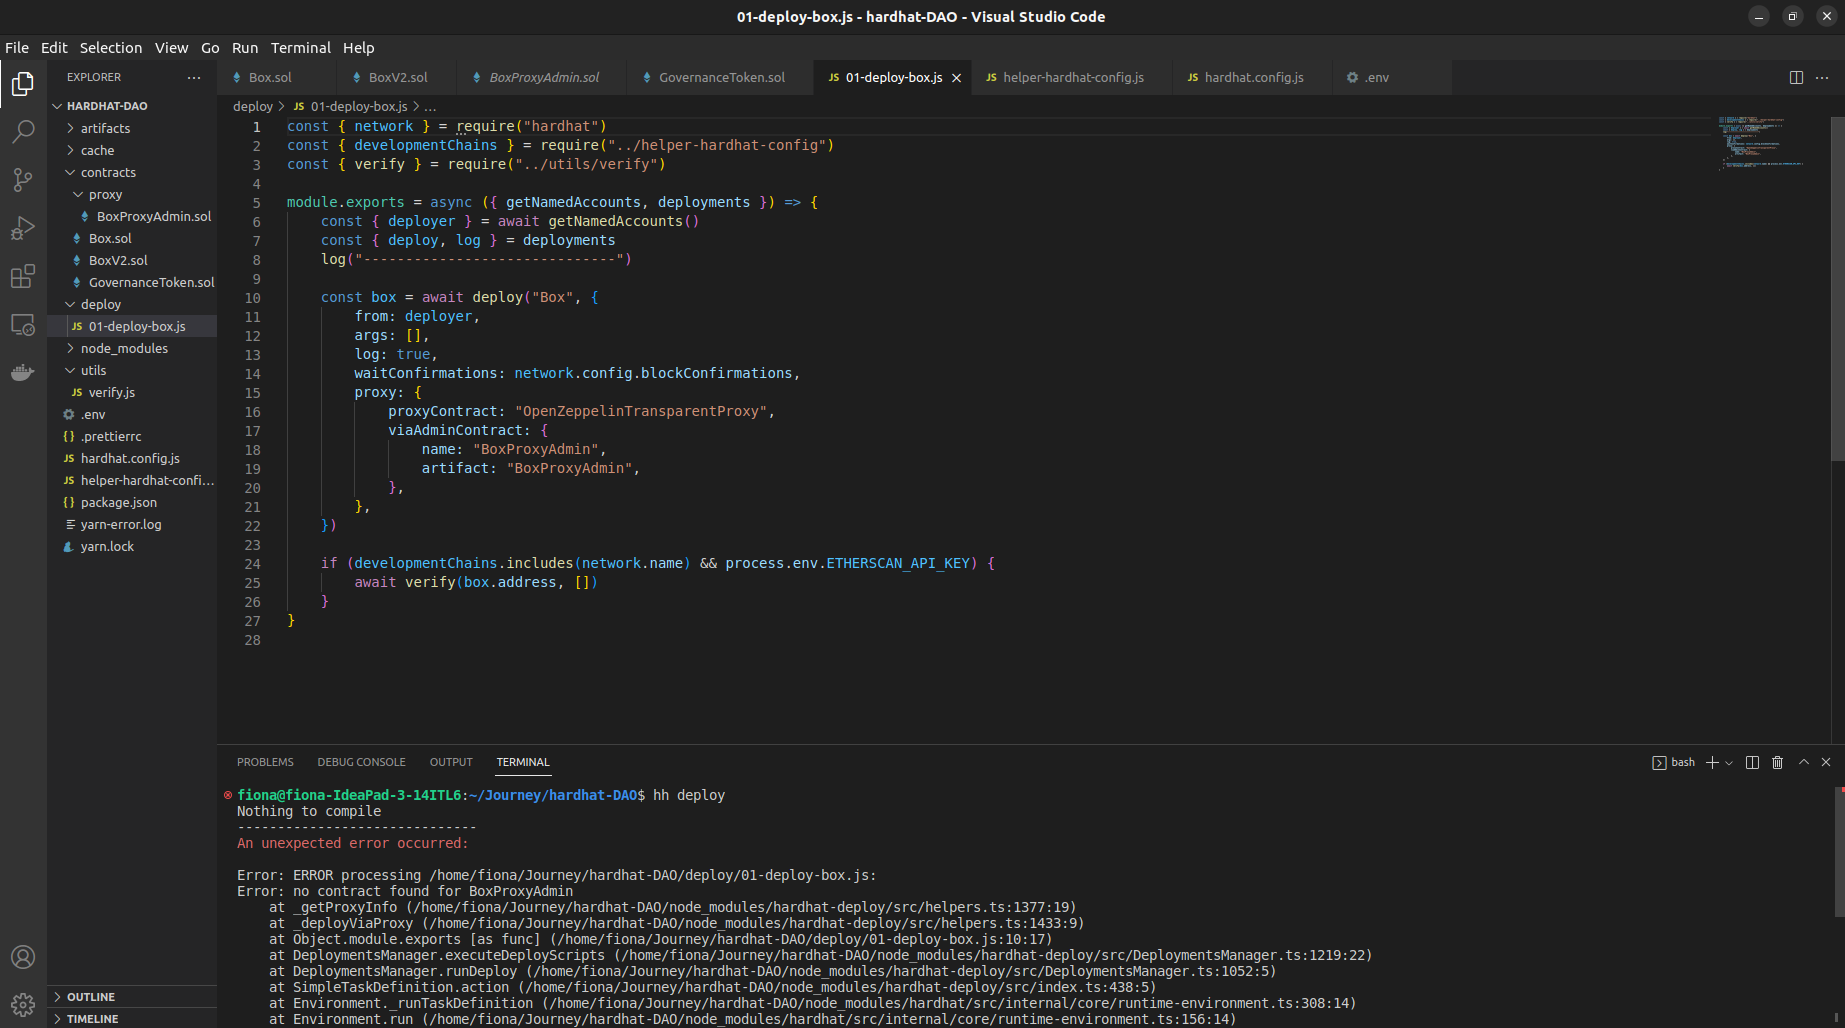Click the Accounts icon in the activity bar
1845x1028 pixels.
tap(22, 957)
